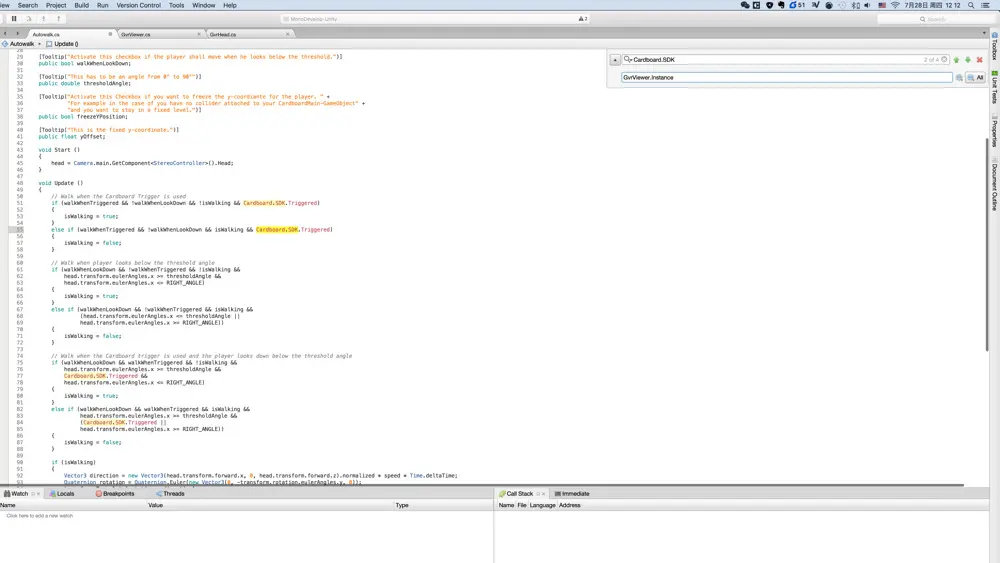Click the Replace All button
The width and height of the screenshot is (1000, 563).
[x=976, y=77]
